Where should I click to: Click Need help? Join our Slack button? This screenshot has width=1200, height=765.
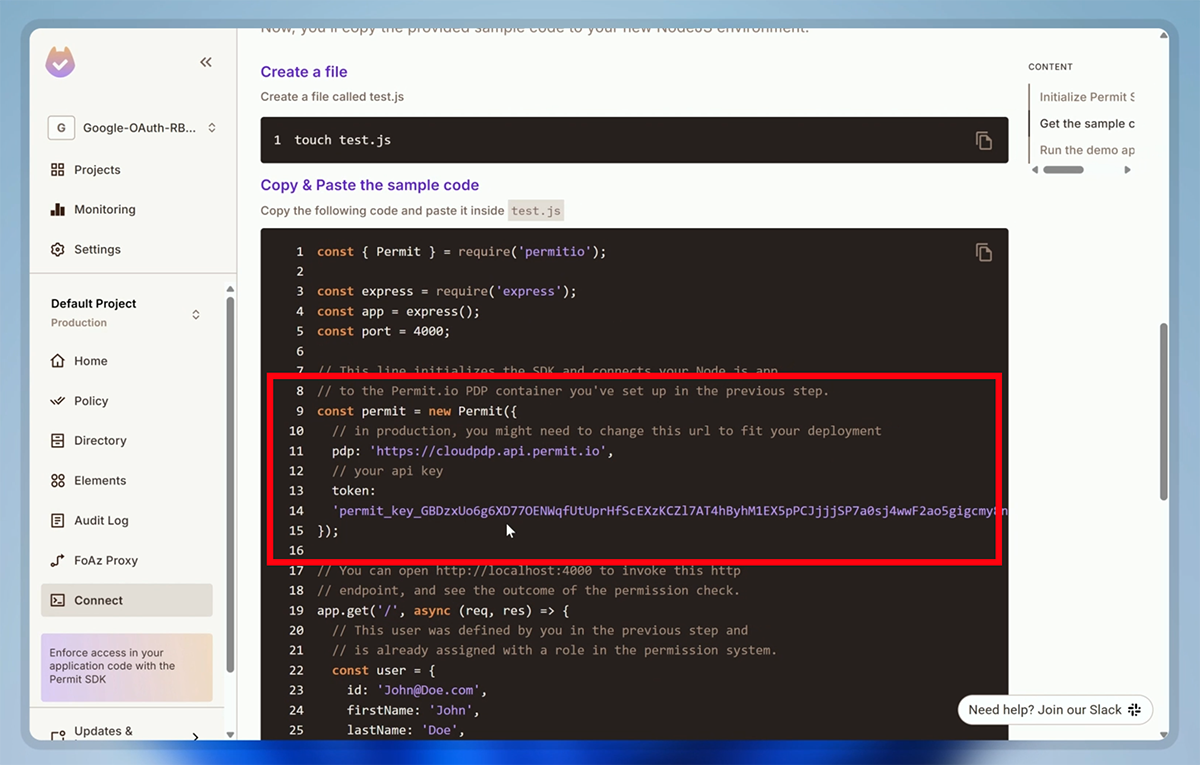tap(1055, 710)
